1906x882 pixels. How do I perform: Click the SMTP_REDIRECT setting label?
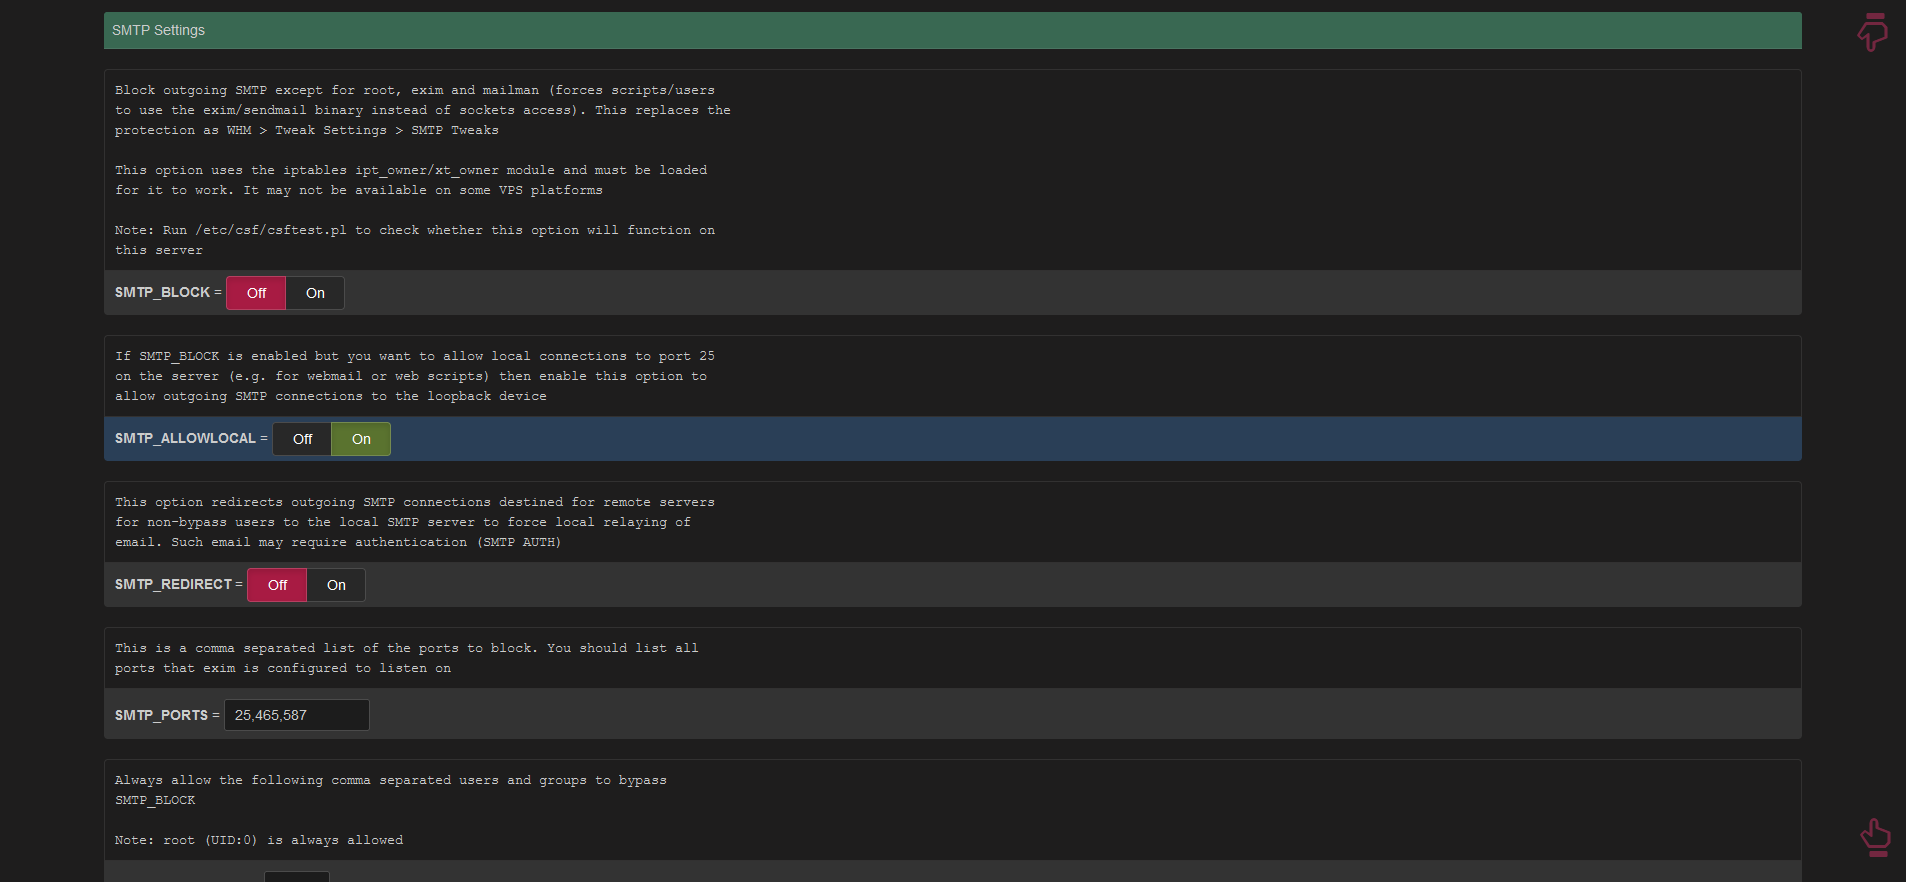coord(173,584)
